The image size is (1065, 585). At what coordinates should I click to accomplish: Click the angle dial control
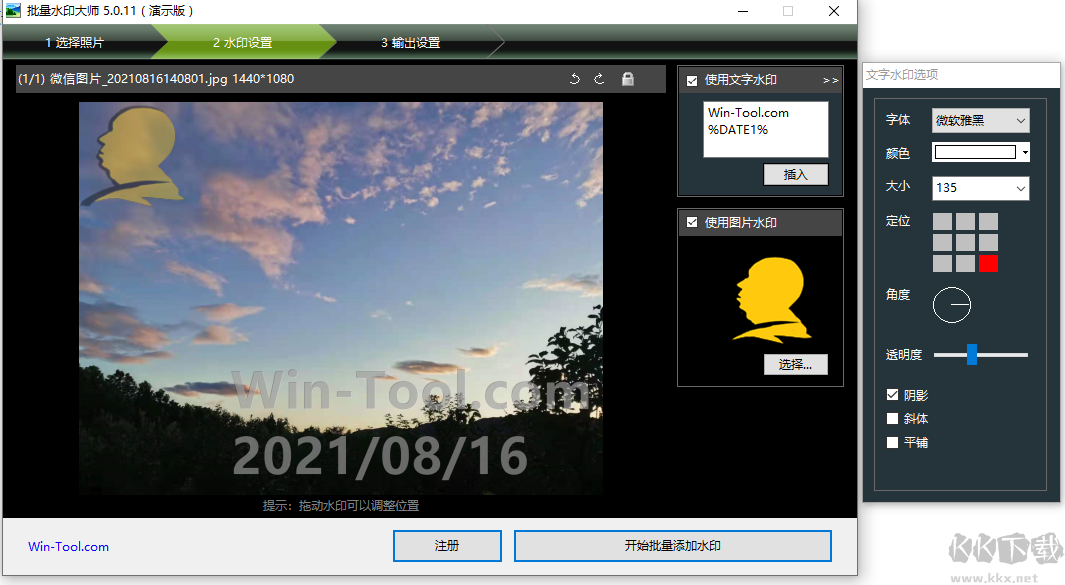pos(952,304)
